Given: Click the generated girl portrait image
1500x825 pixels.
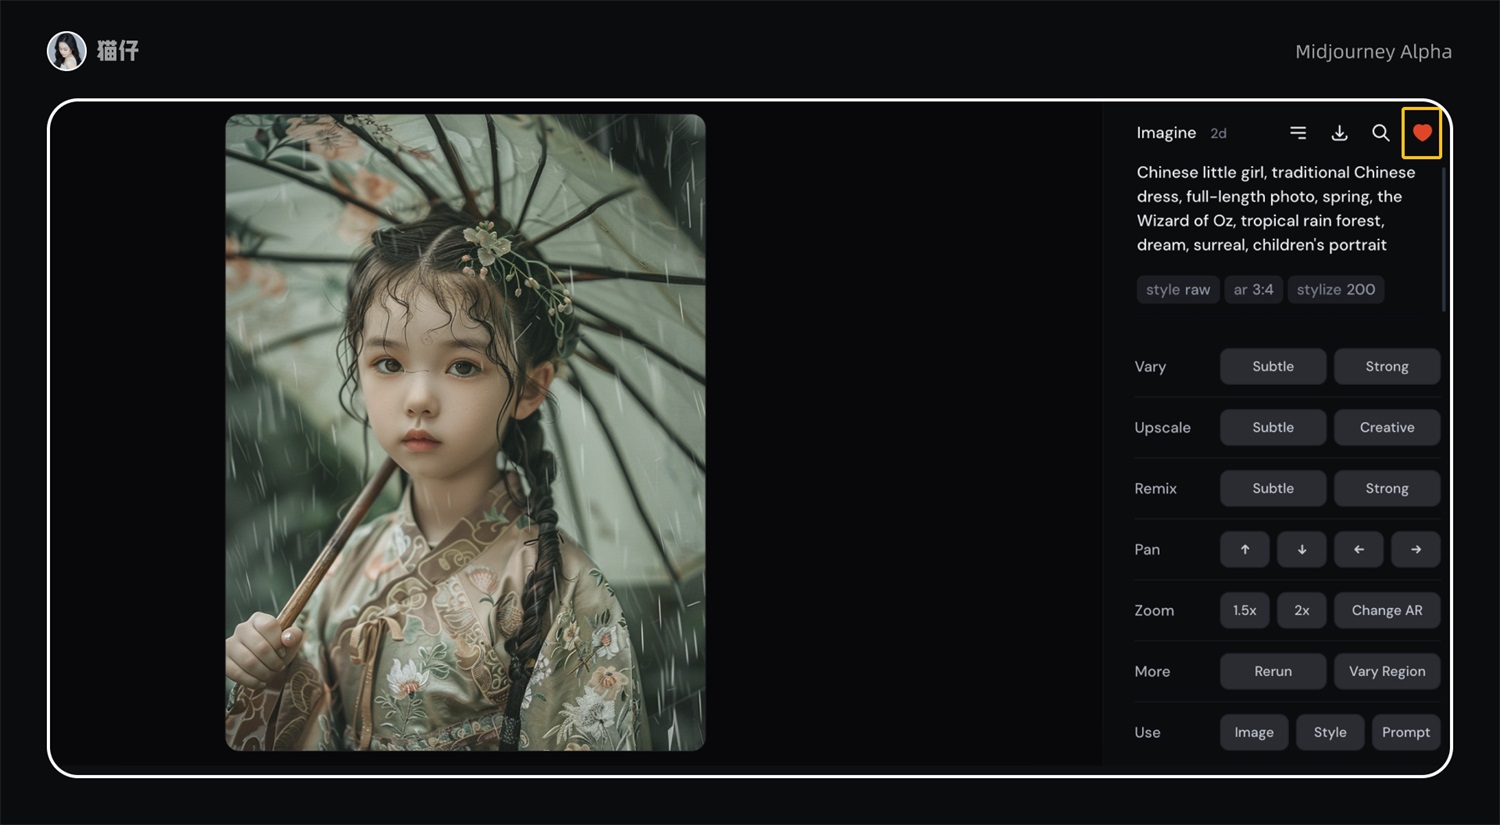Looking at the screenshot, I should coord(465,432).
